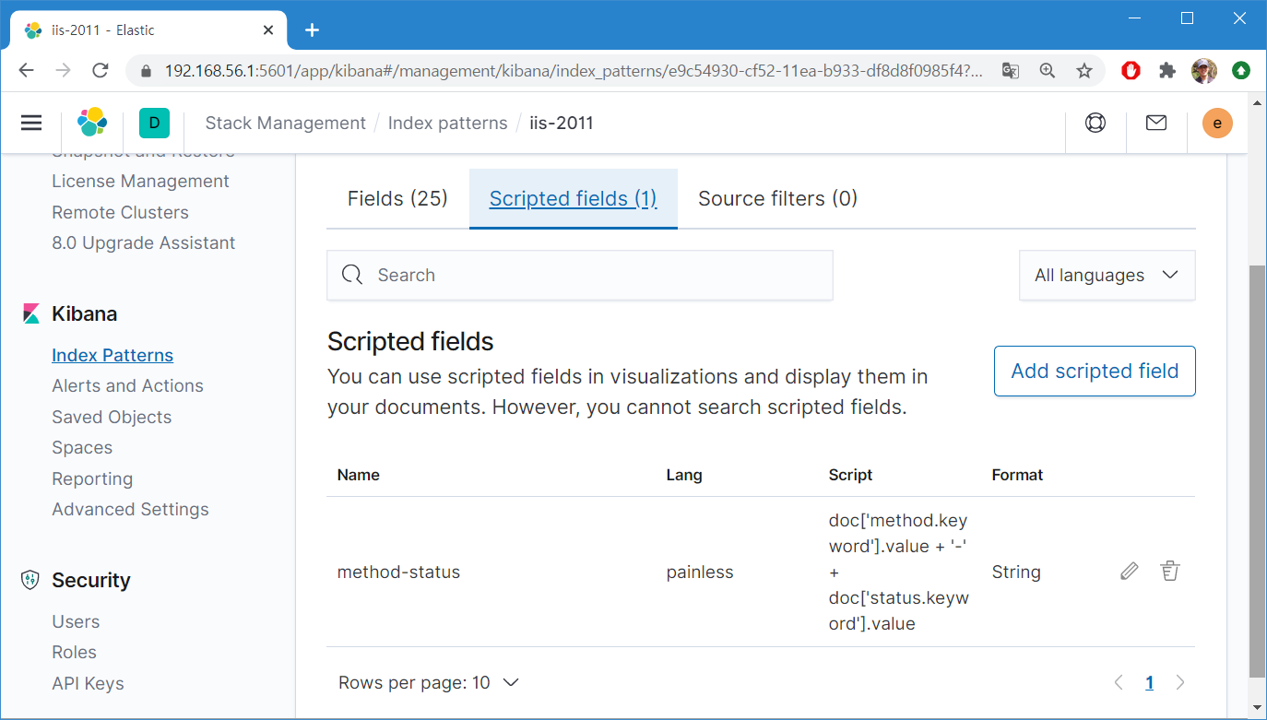Open Saved Objects in sidebar
This screenshot has height=720, width=1267.
click(112, 417)
